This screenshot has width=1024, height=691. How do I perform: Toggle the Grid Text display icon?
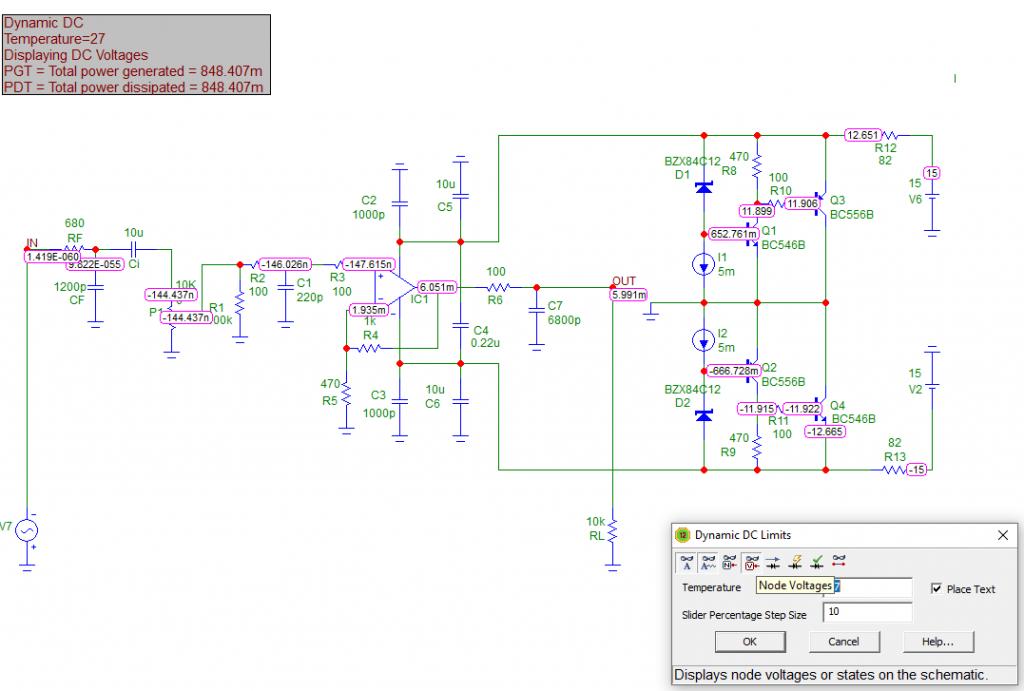(686, 562)
